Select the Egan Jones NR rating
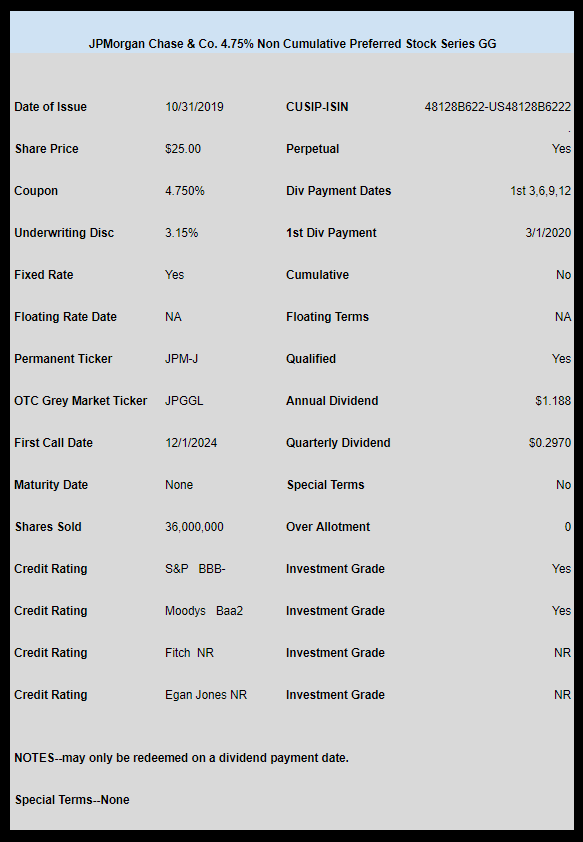 pos(206,694)
